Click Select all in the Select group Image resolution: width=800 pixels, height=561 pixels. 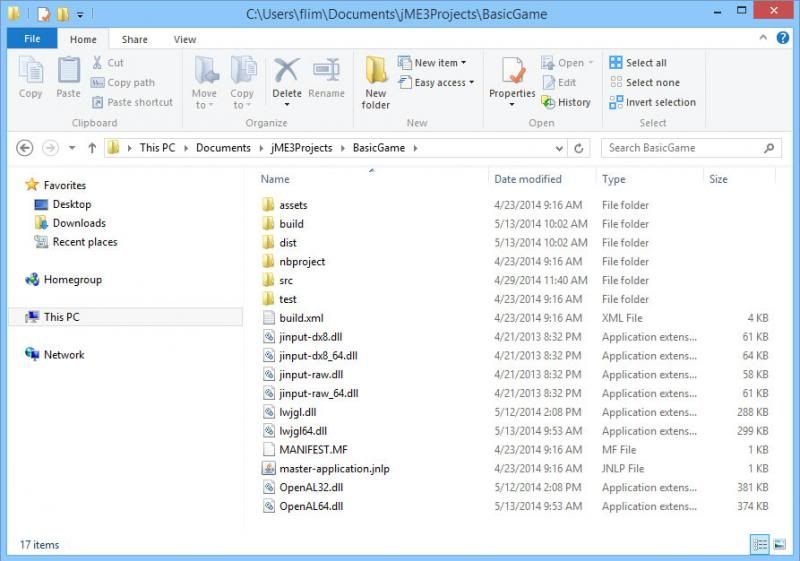638,63
